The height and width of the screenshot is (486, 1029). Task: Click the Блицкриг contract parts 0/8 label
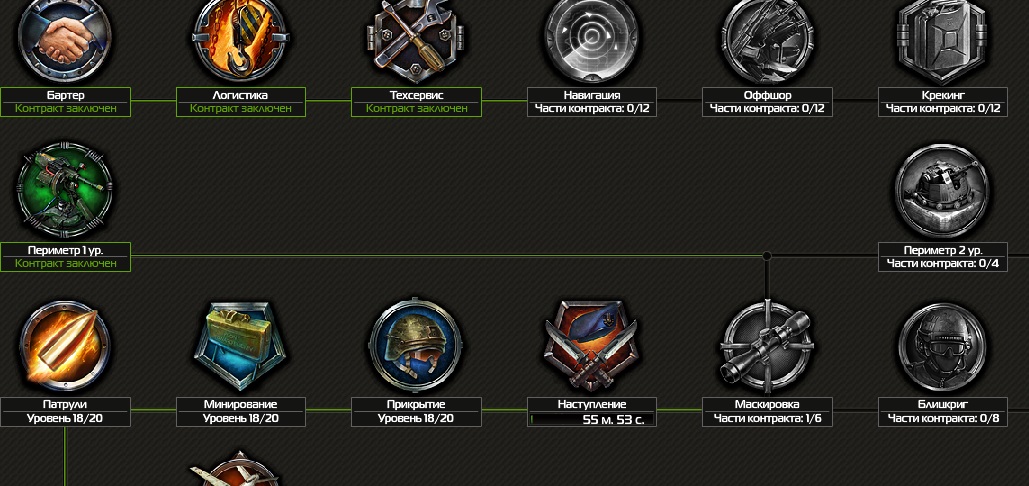(x=943, y=419)
